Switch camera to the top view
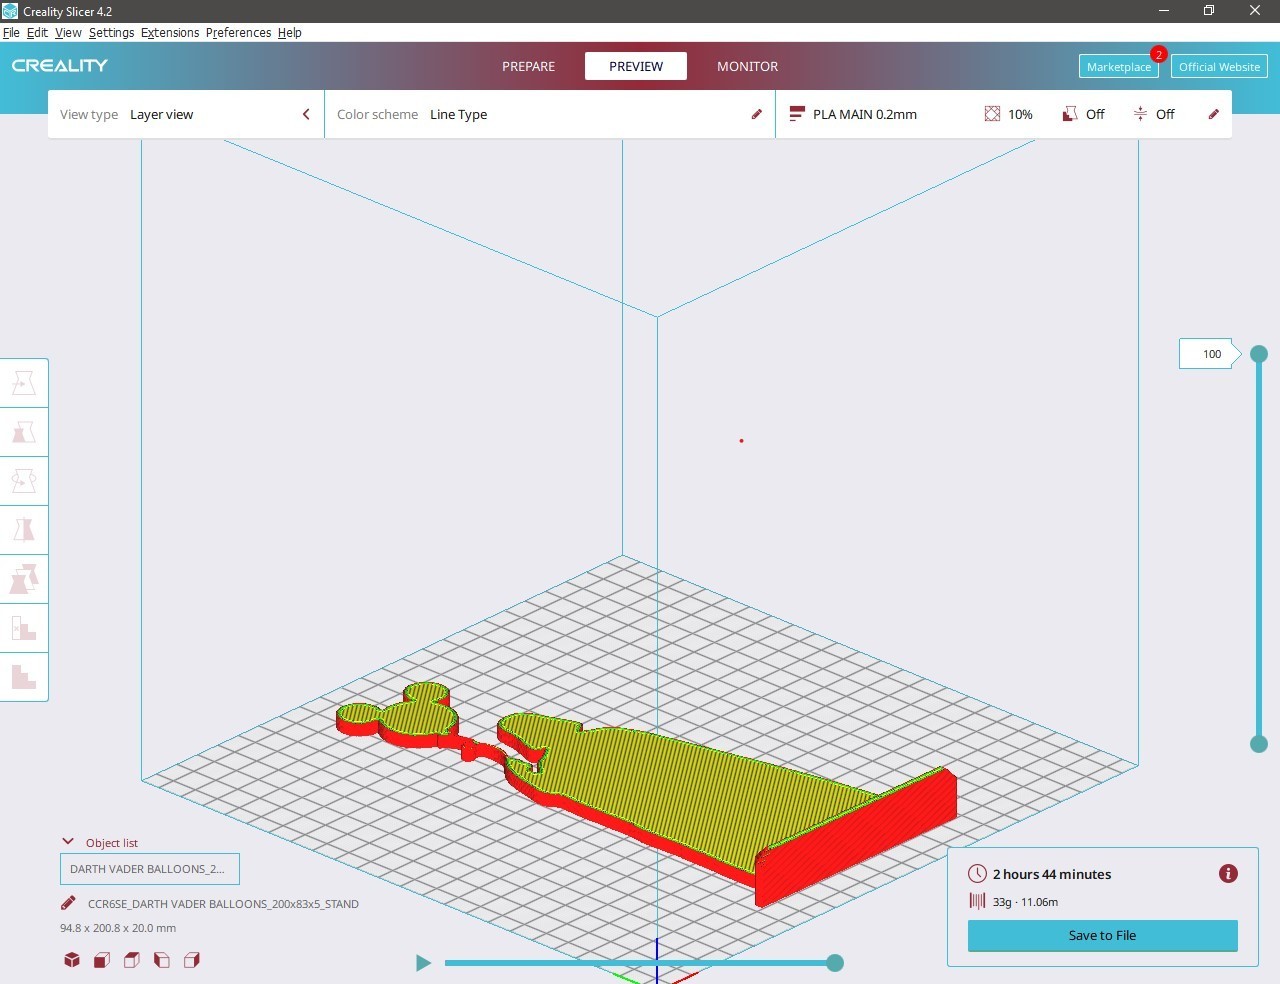This screenshot has width=1280, height=984. pos(132,960)
